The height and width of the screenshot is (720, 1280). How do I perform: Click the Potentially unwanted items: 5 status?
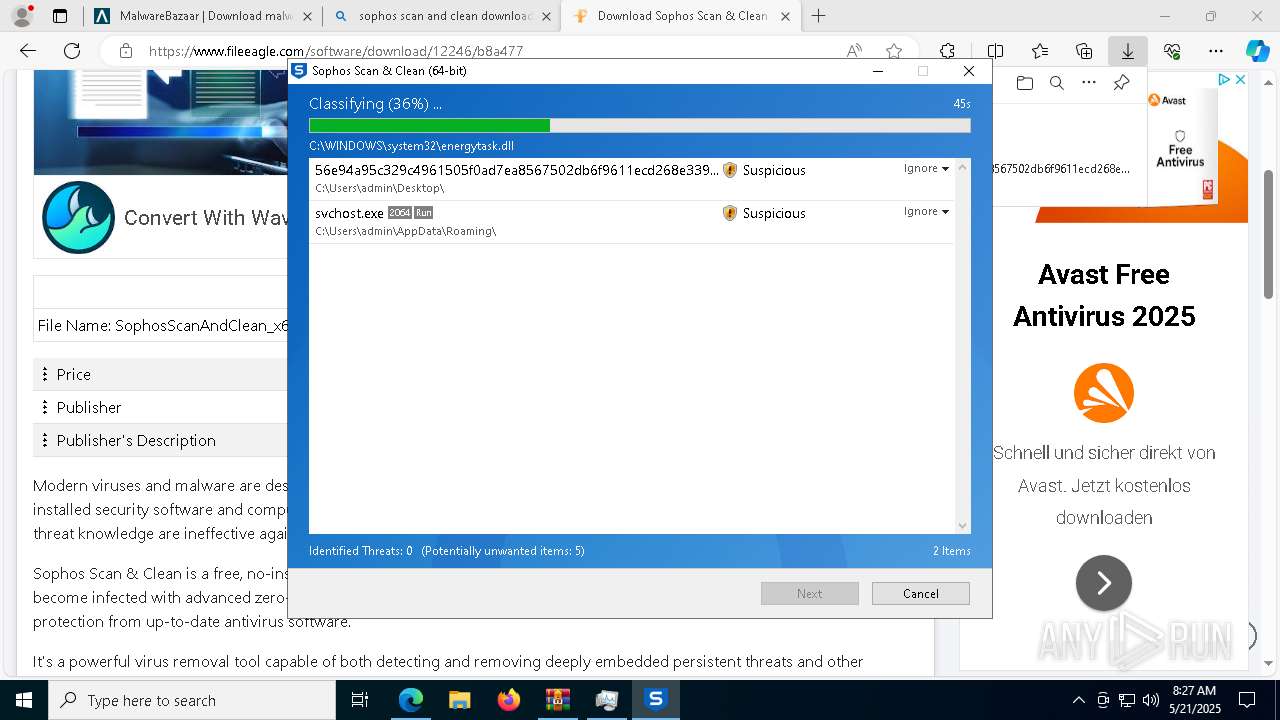pyautogui.click(x=503, y=551)
